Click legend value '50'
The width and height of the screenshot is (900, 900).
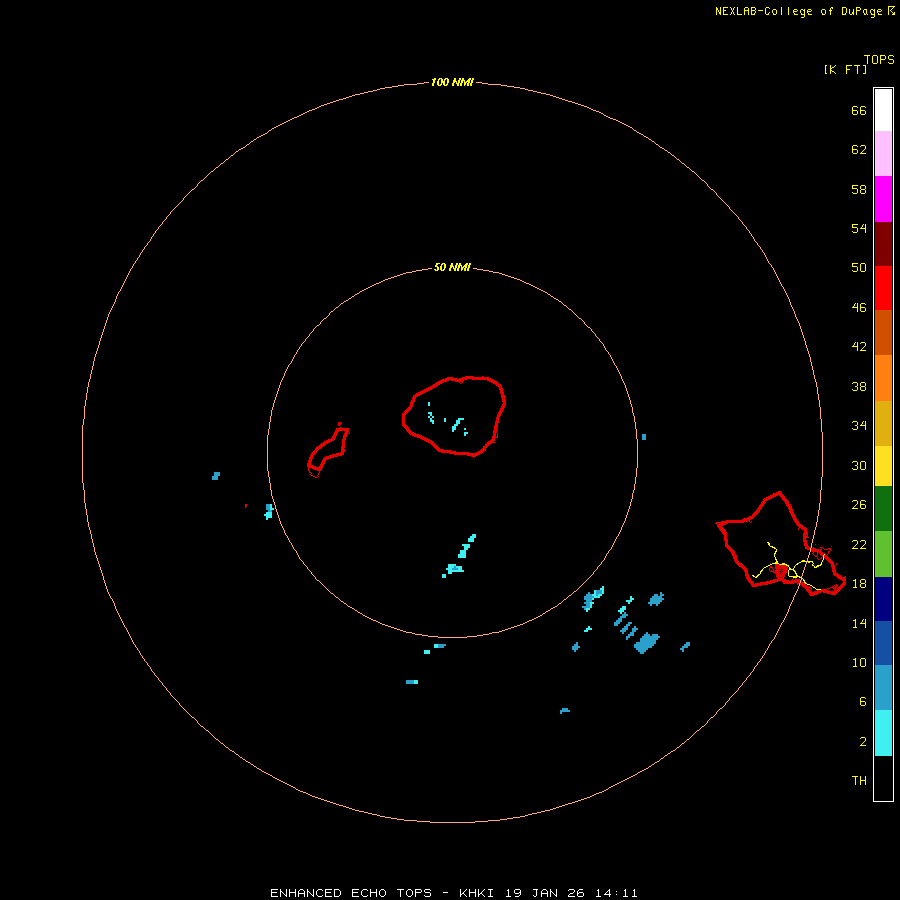pos(859,267)
